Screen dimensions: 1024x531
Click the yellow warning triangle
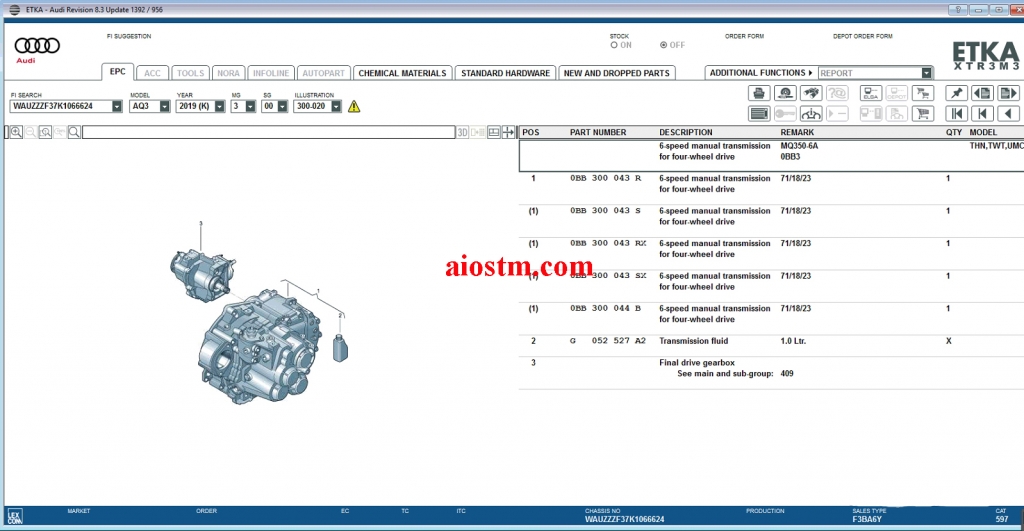click(354, 106)
